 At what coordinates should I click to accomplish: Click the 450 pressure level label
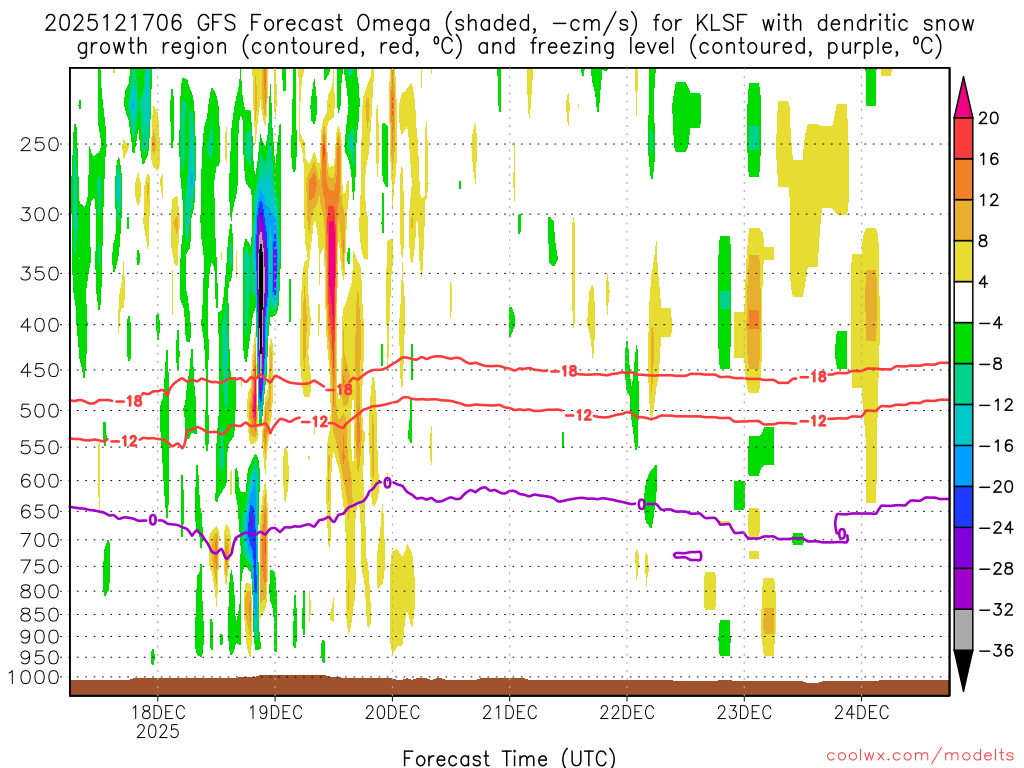coord(40,370)
